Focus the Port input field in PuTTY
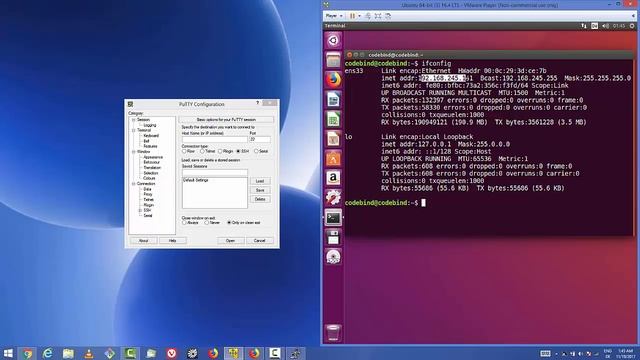The image size is (640, 360). (x=260, y=140)
